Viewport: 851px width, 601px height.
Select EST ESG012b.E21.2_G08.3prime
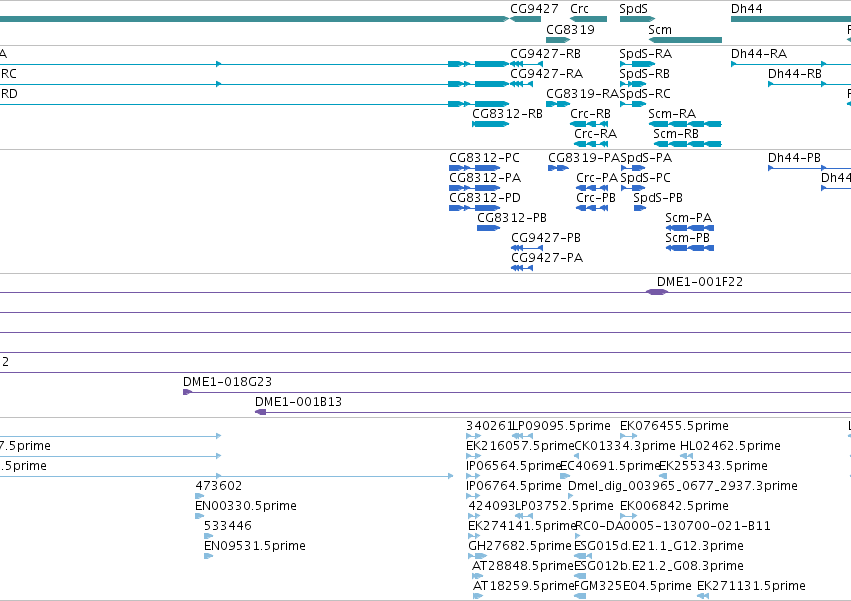click(x=659, y=566)
